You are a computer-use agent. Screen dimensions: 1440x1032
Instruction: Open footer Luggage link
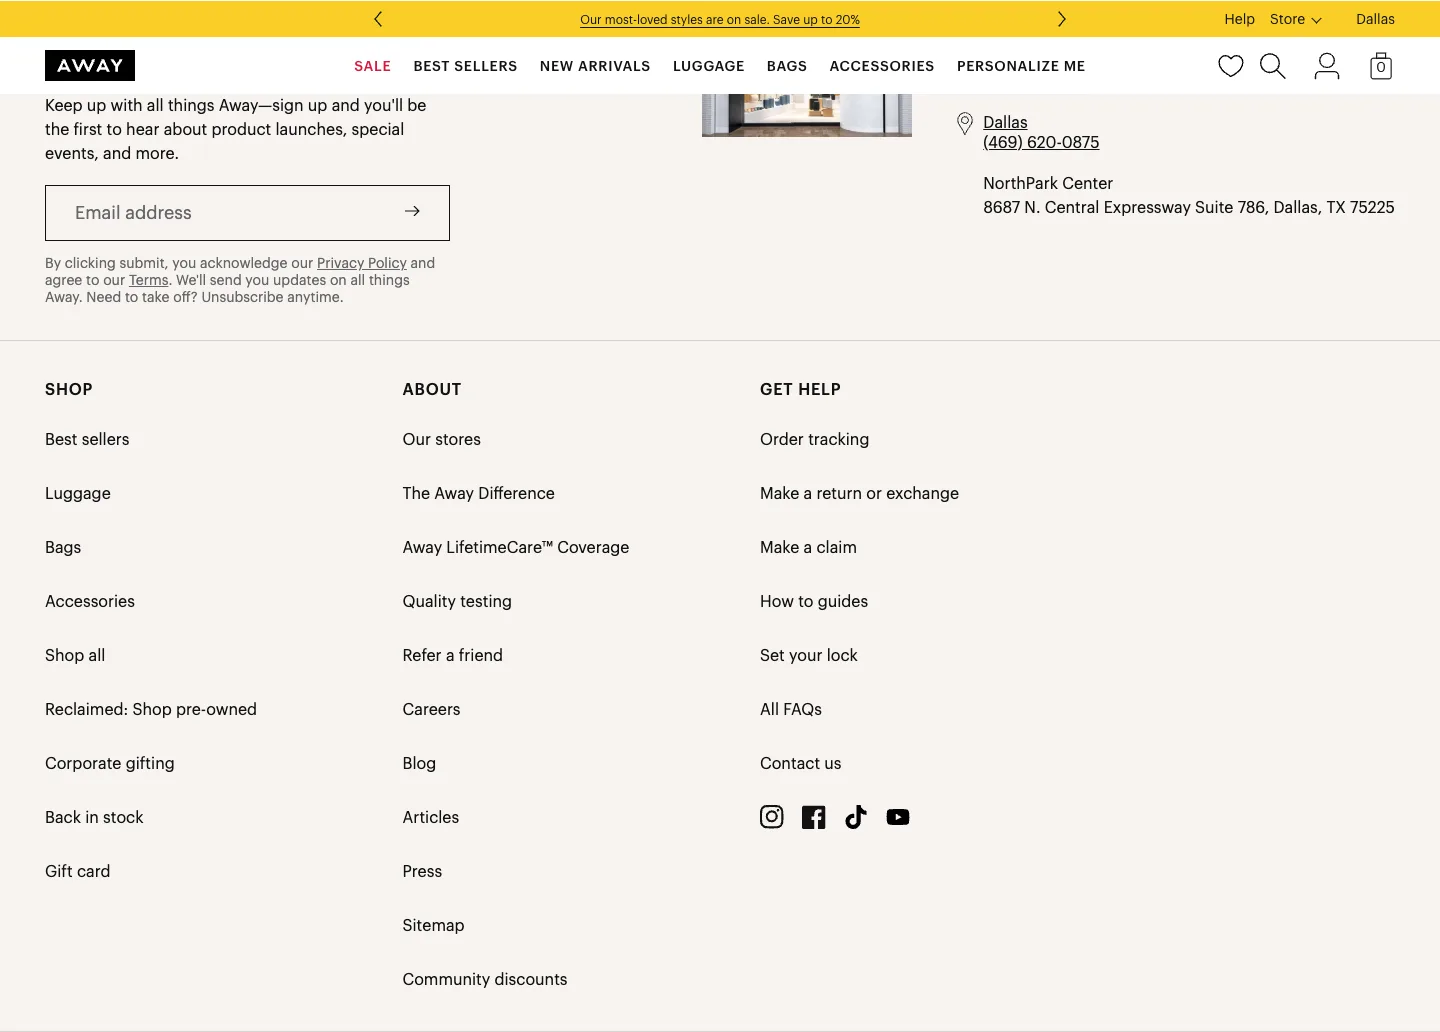pos(78,493)
